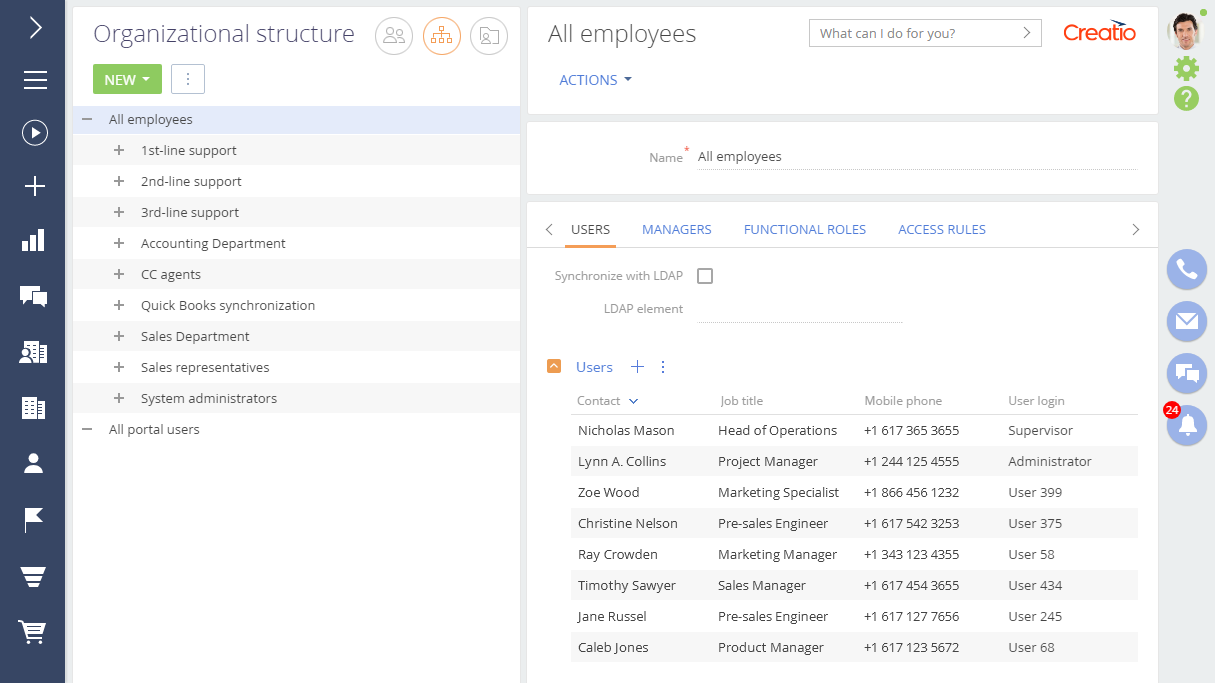Switch to organizational roles view icon
Viewport: 1215px width, 683px height.
[441, 36]
